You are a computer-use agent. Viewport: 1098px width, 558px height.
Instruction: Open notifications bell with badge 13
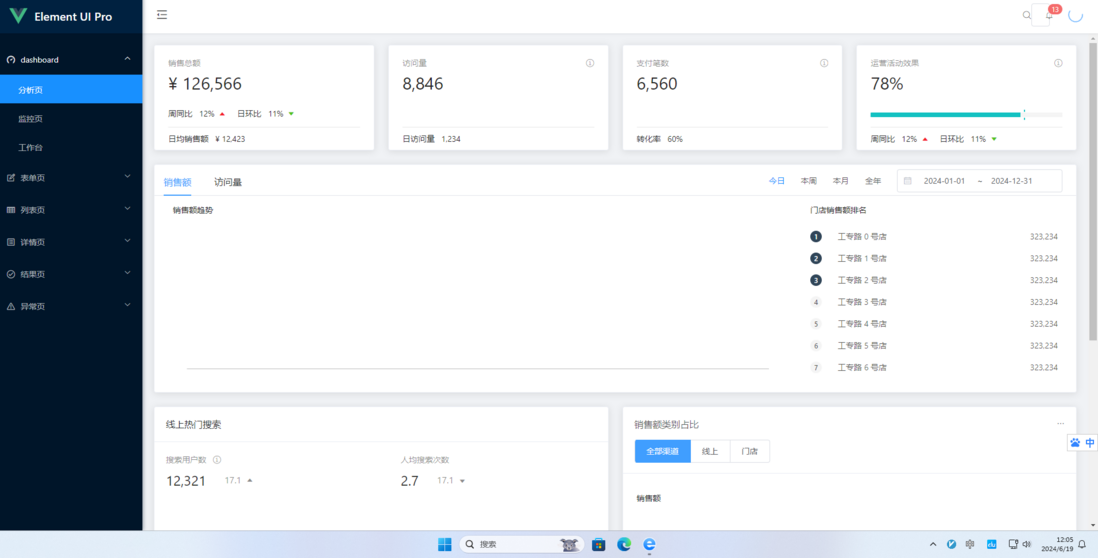[x=1048, y=15]
